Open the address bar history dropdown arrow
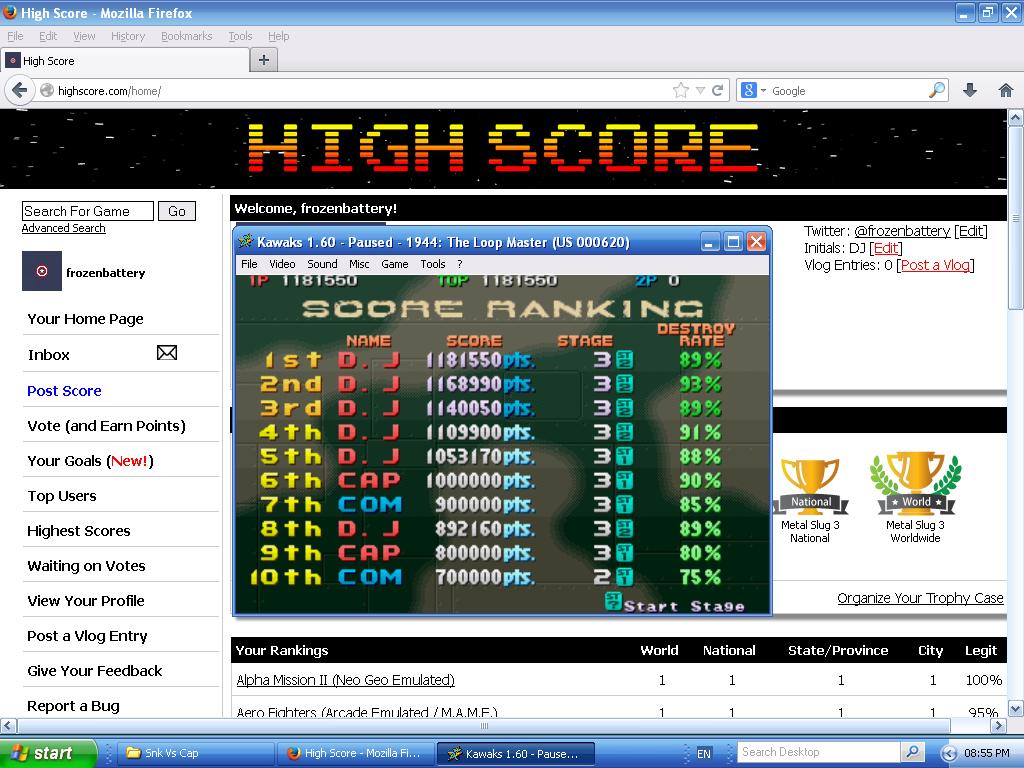Screen dimensions: 1024x768 pos(700,91)
